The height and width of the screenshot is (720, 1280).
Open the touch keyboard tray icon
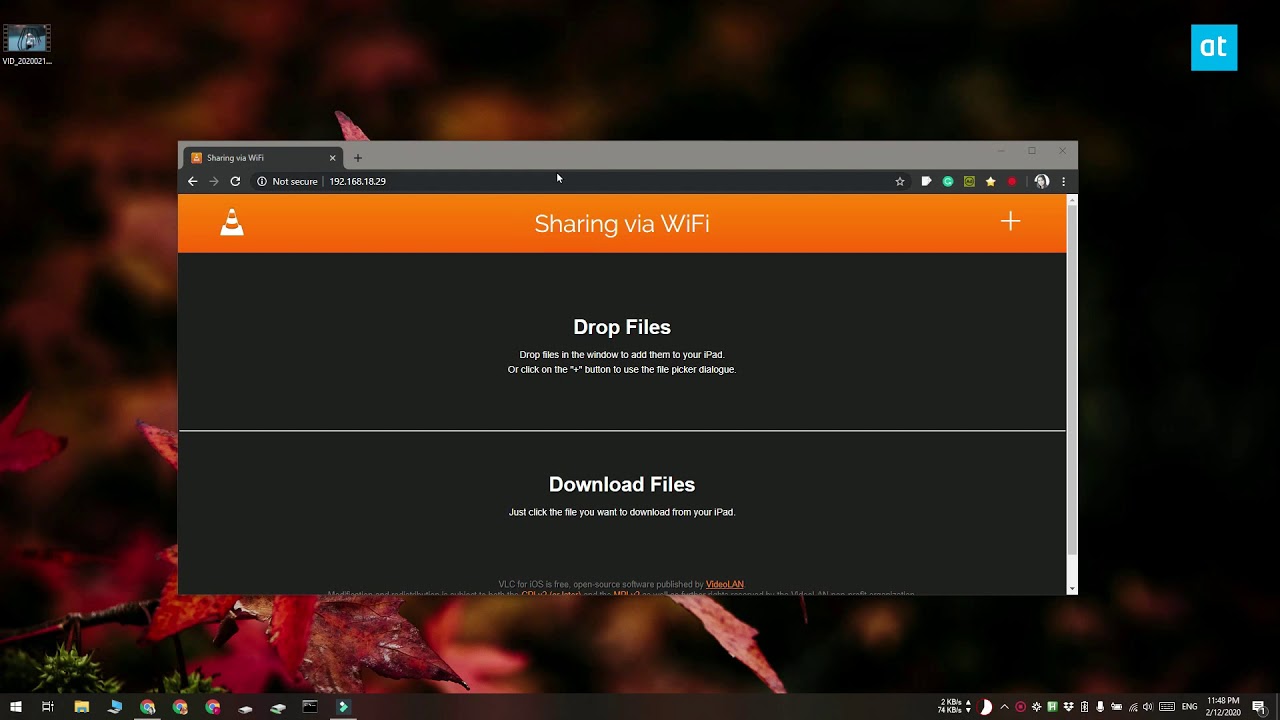pyautogui.click(x=1167, y=707)
